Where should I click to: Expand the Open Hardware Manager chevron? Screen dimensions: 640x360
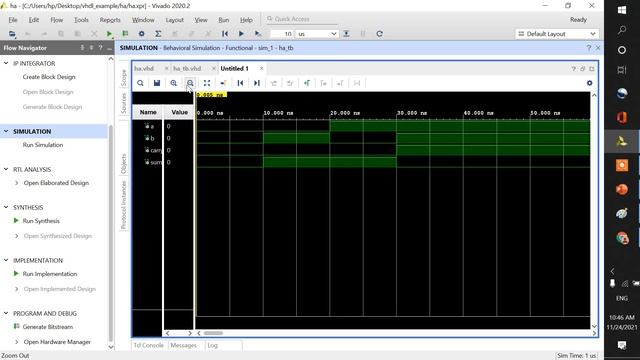point(16,342)
